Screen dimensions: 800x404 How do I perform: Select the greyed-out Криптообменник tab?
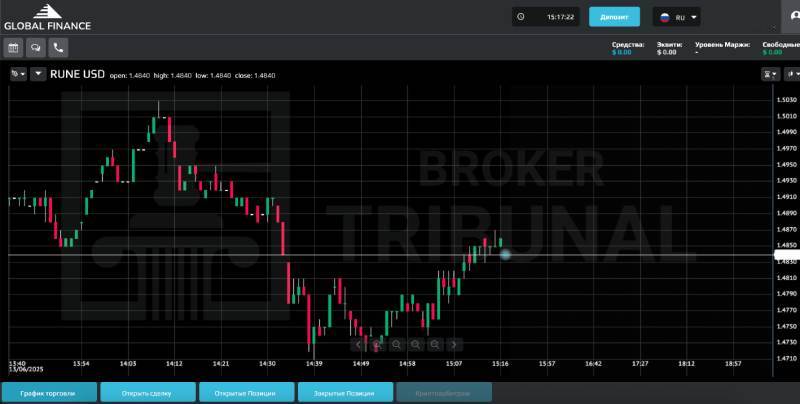[x=444, y=393]
